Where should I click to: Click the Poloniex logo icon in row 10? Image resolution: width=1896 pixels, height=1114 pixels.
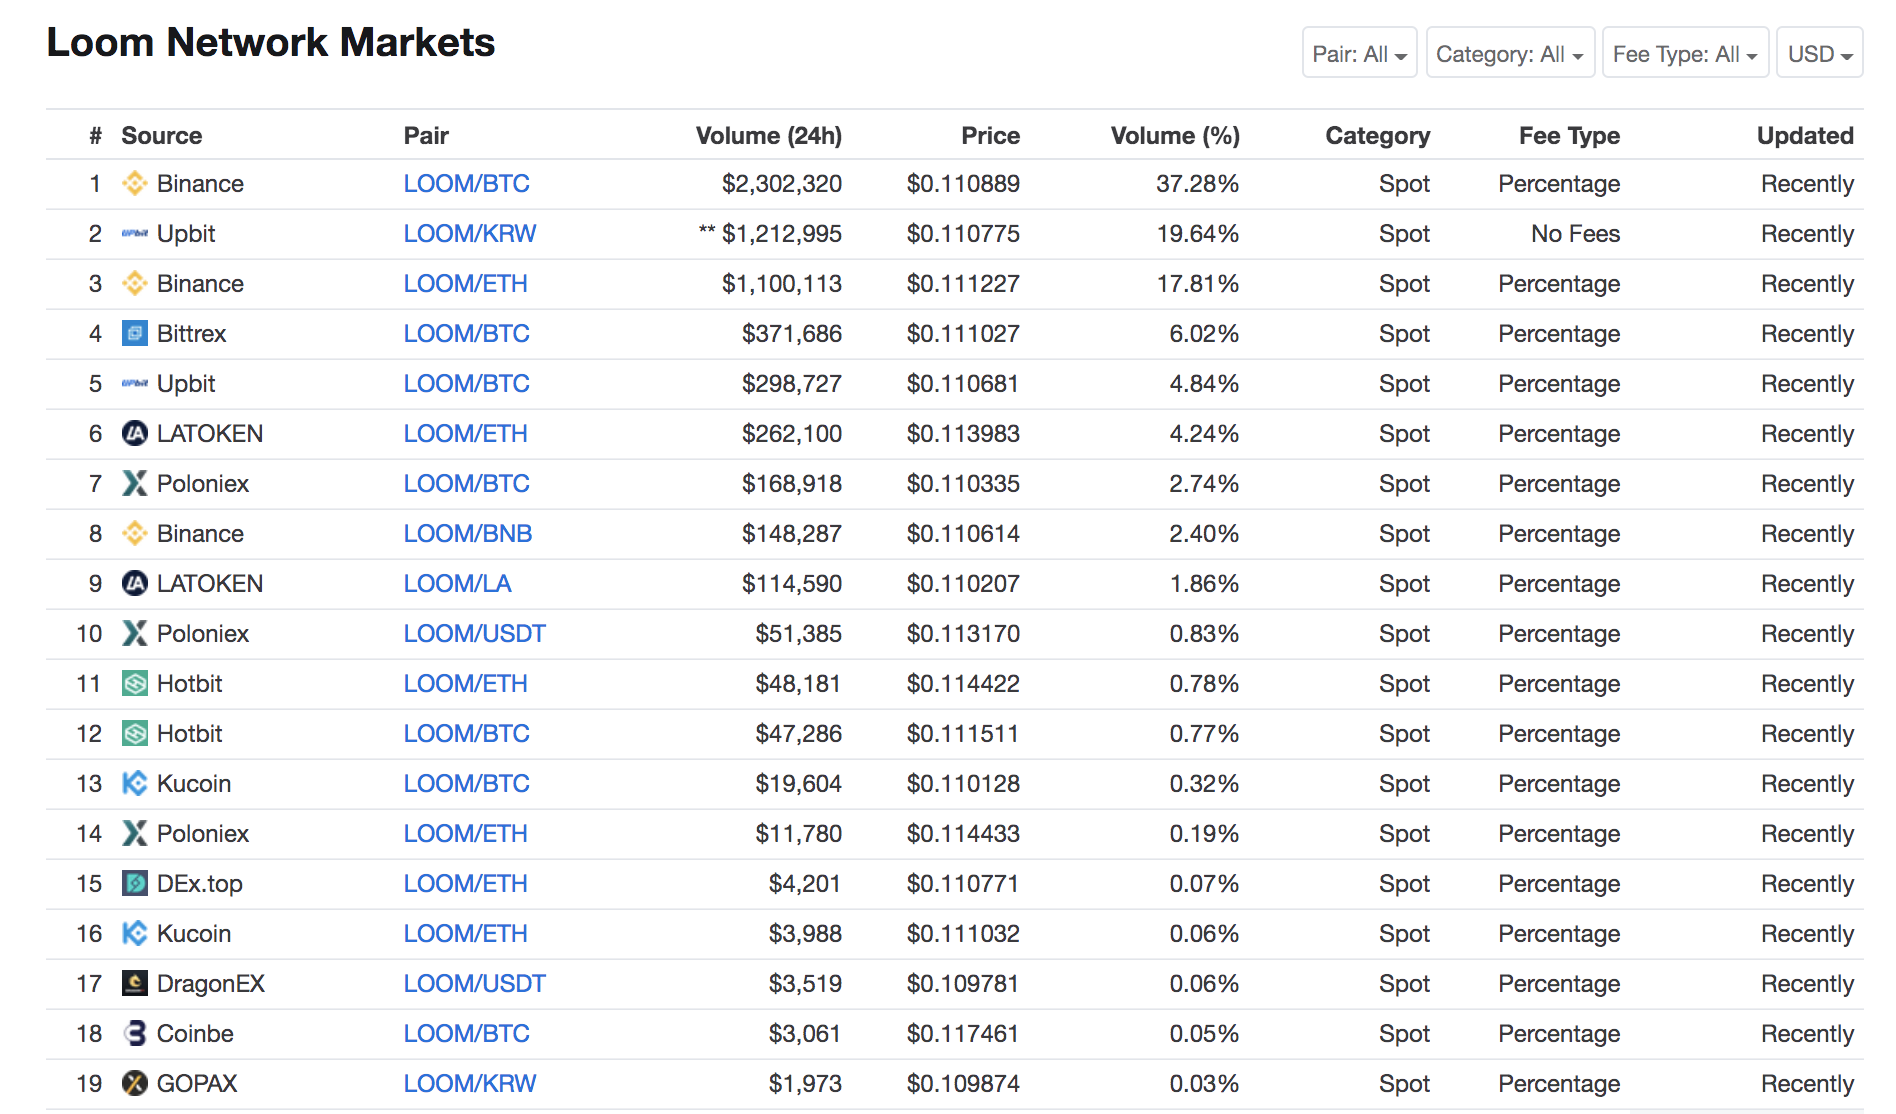135,633
